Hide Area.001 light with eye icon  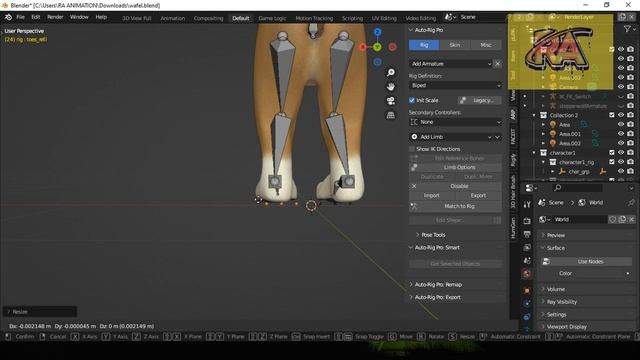point(621,134)
